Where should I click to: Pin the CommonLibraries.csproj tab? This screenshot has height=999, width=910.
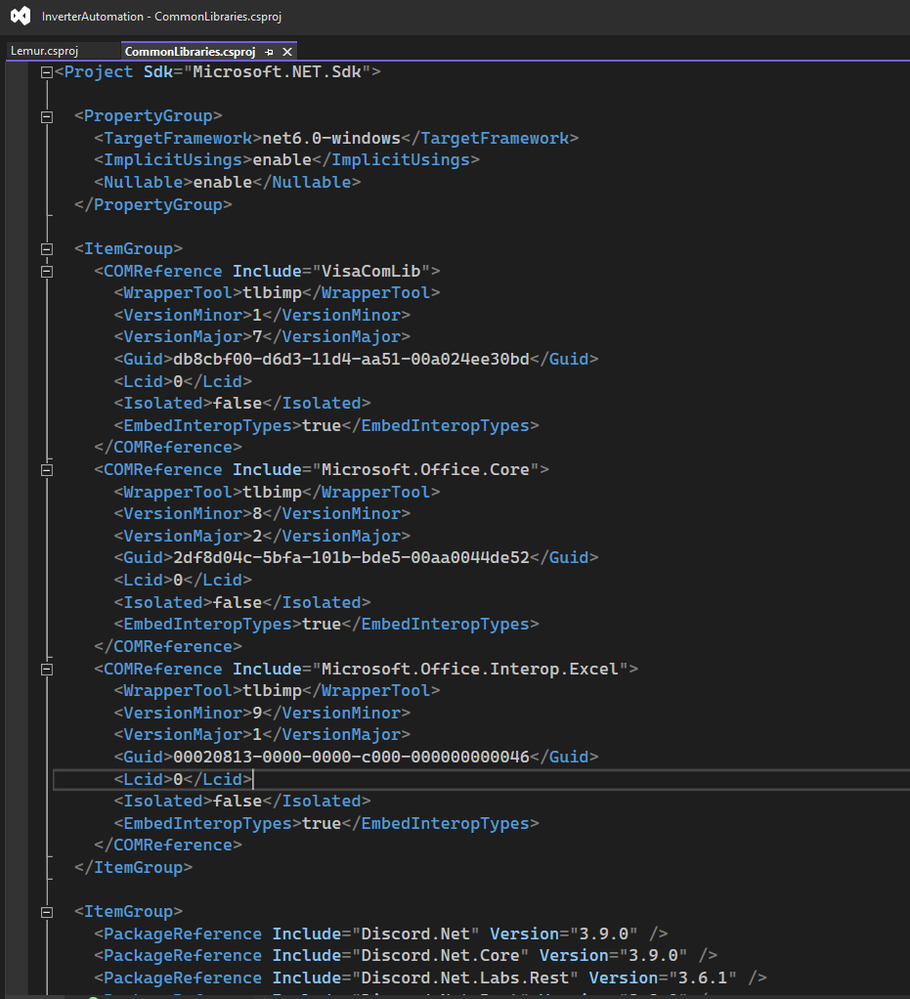click(x=269, y=52)
